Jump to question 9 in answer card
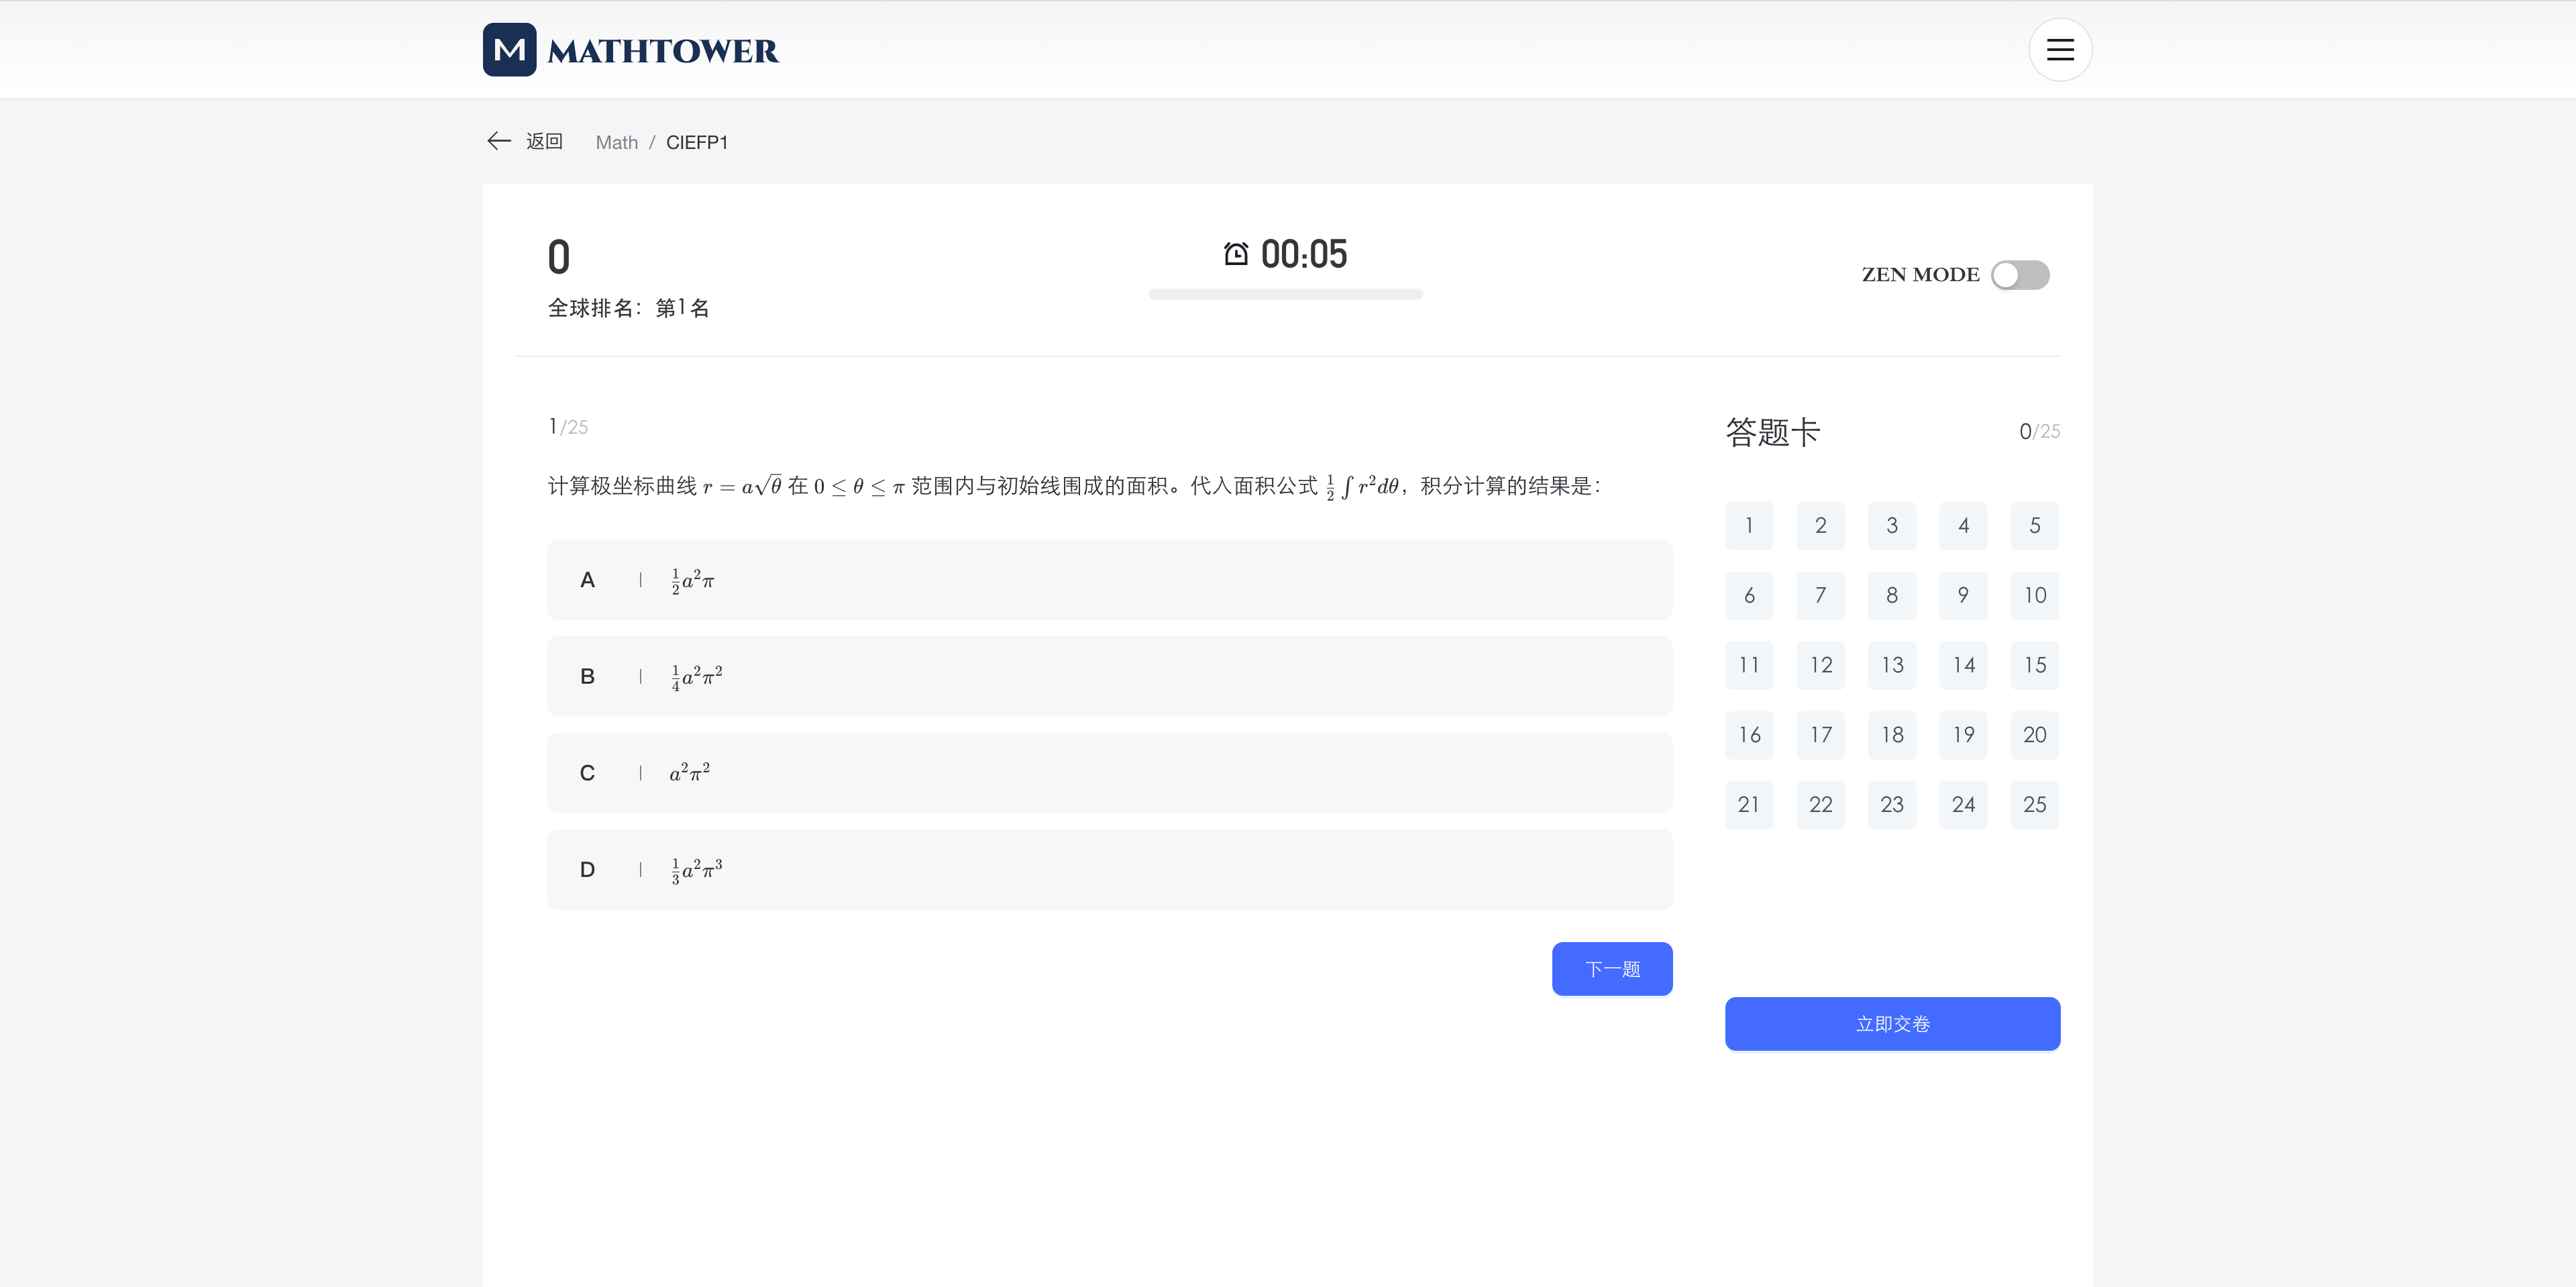The width and height of the screenshot is (2576, 1287). pos(1963,596)
